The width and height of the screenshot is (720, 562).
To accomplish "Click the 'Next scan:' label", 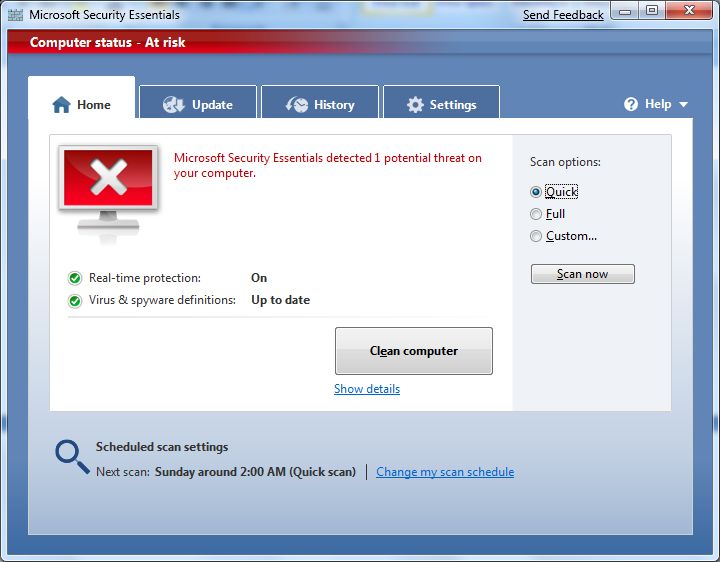I will [x=123, y=472].
